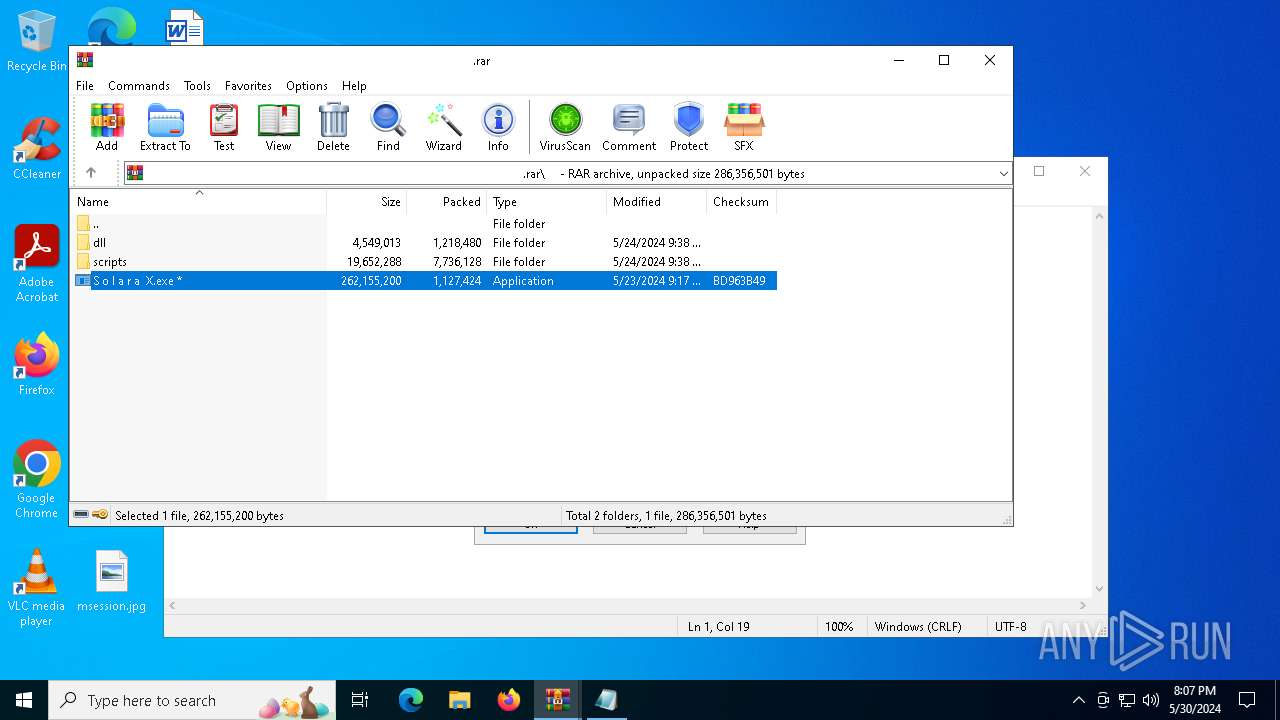
Task: Open the Commands menu
Action: pyautogui.click(x=139, y=86)
